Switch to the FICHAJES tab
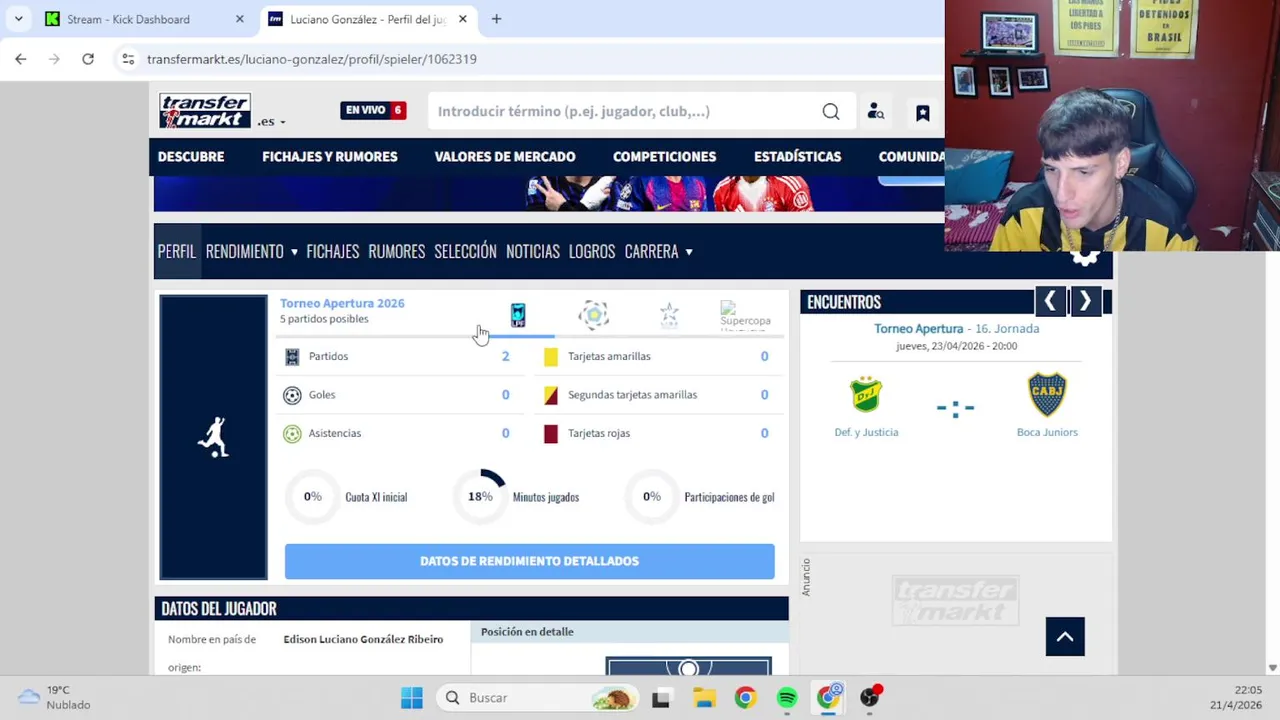This screenshot has width=1280, height=720. [x=333, y=251]
